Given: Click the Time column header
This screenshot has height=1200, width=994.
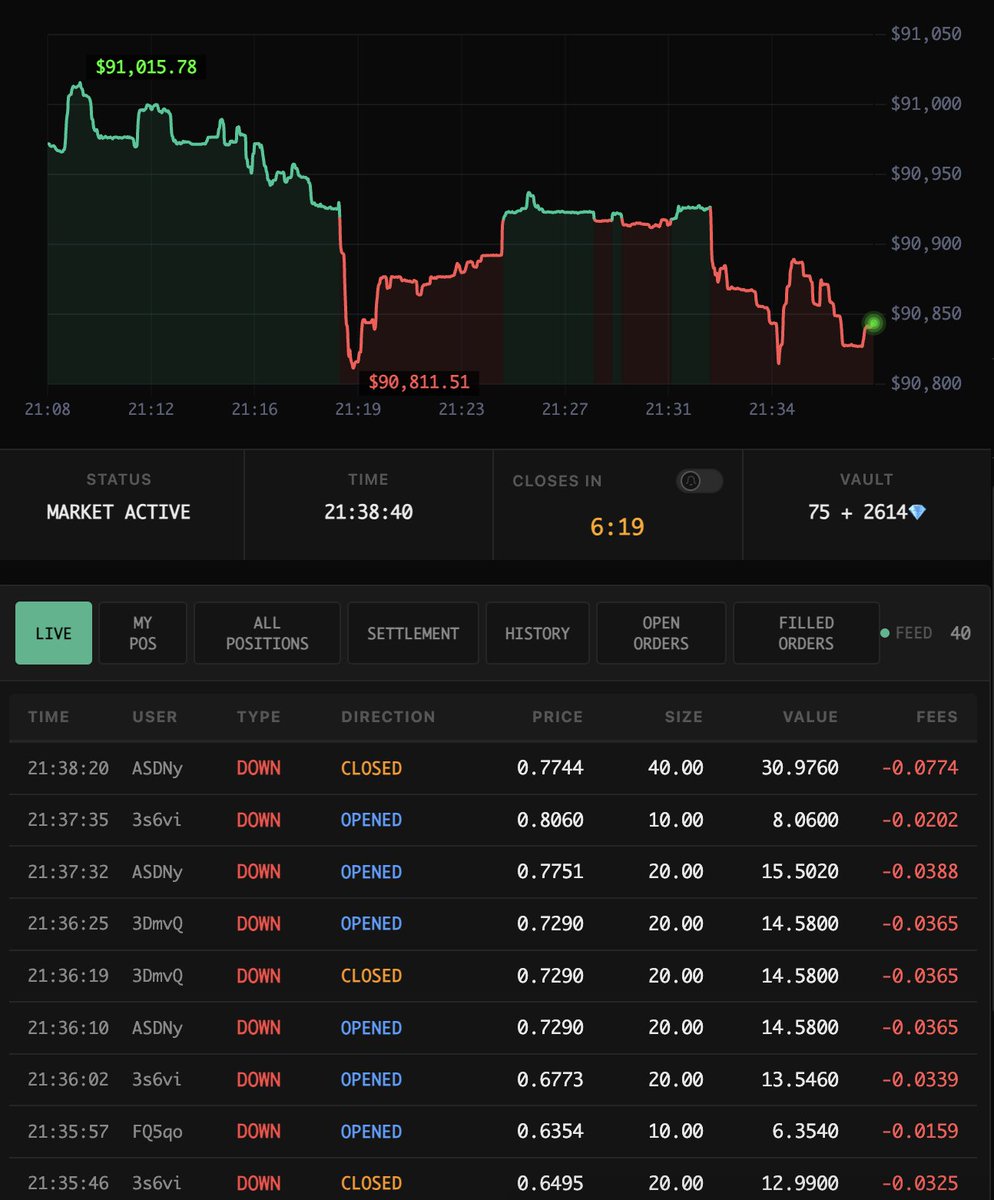Looking at the screenshot, I should [49, 717].
